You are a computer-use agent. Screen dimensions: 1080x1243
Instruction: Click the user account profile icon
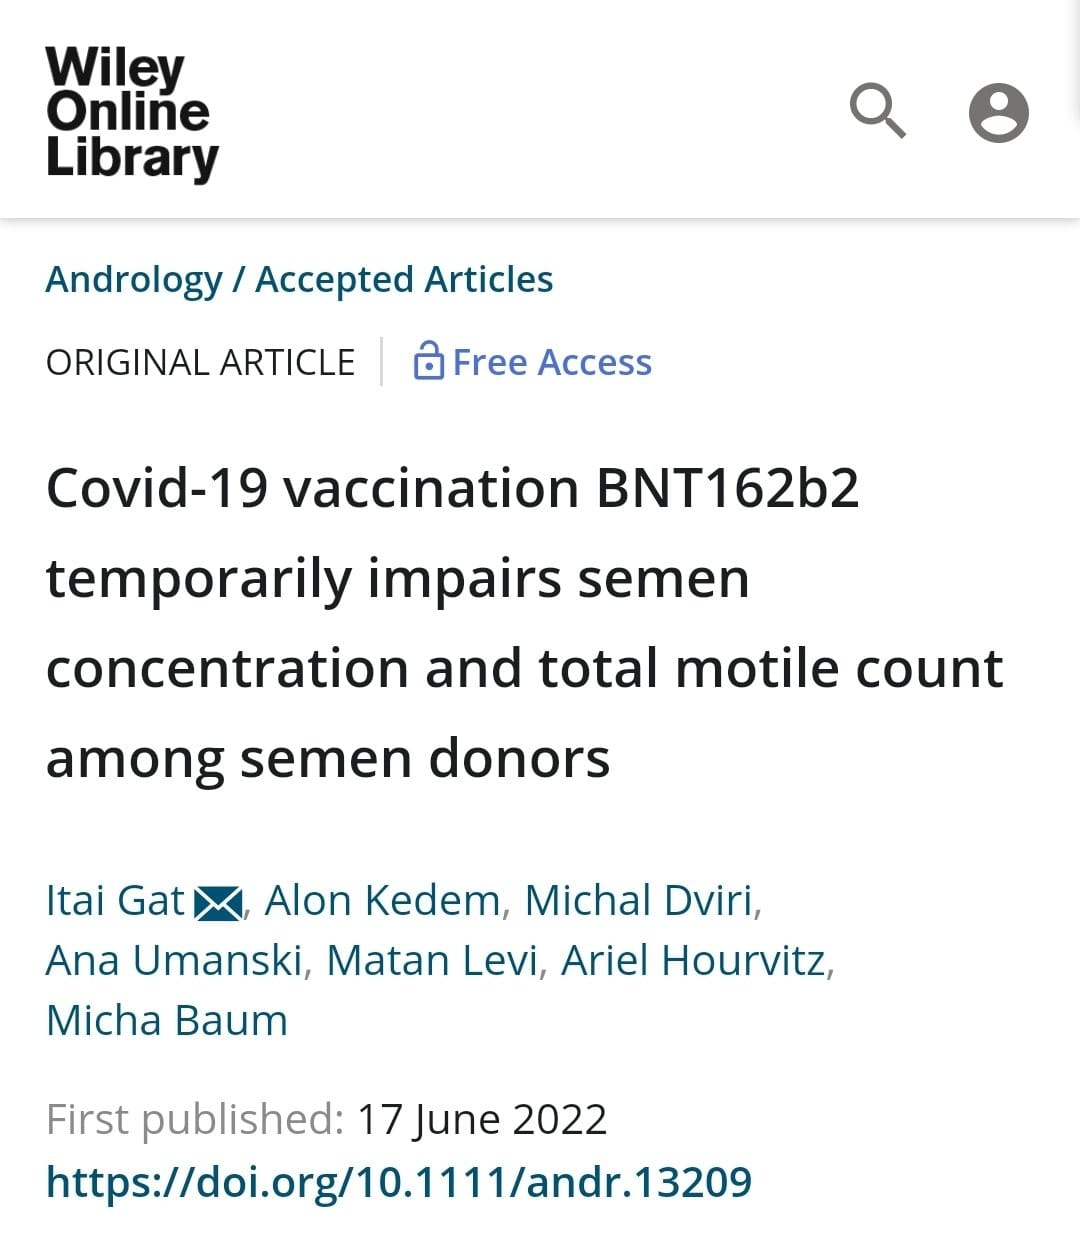(x=998, y=112)
